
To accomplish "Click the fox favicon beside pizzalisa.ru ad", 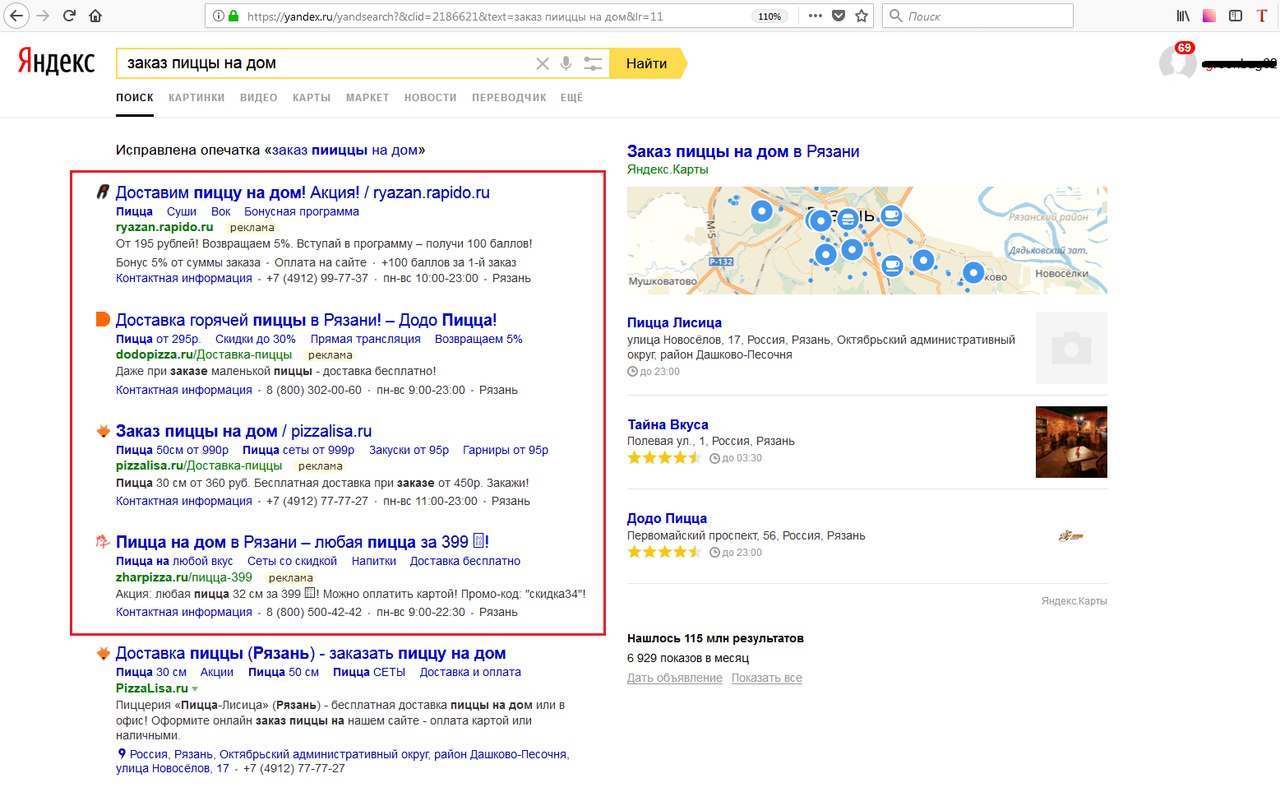I will pyautogui.click(x=102, y=431).
